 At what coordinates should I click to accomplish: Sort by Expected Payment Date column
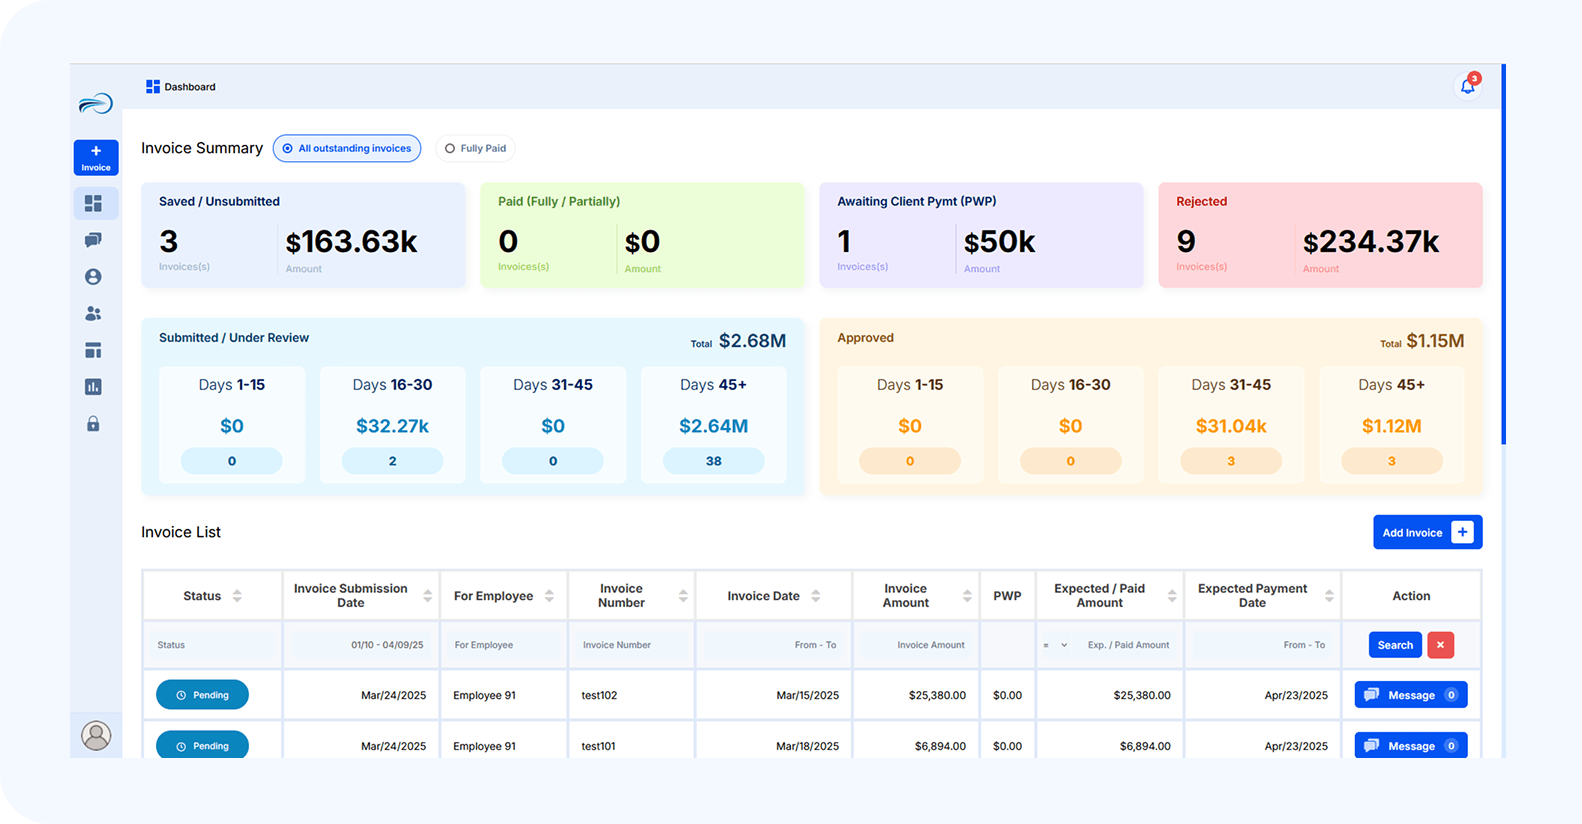(1329, 596)
